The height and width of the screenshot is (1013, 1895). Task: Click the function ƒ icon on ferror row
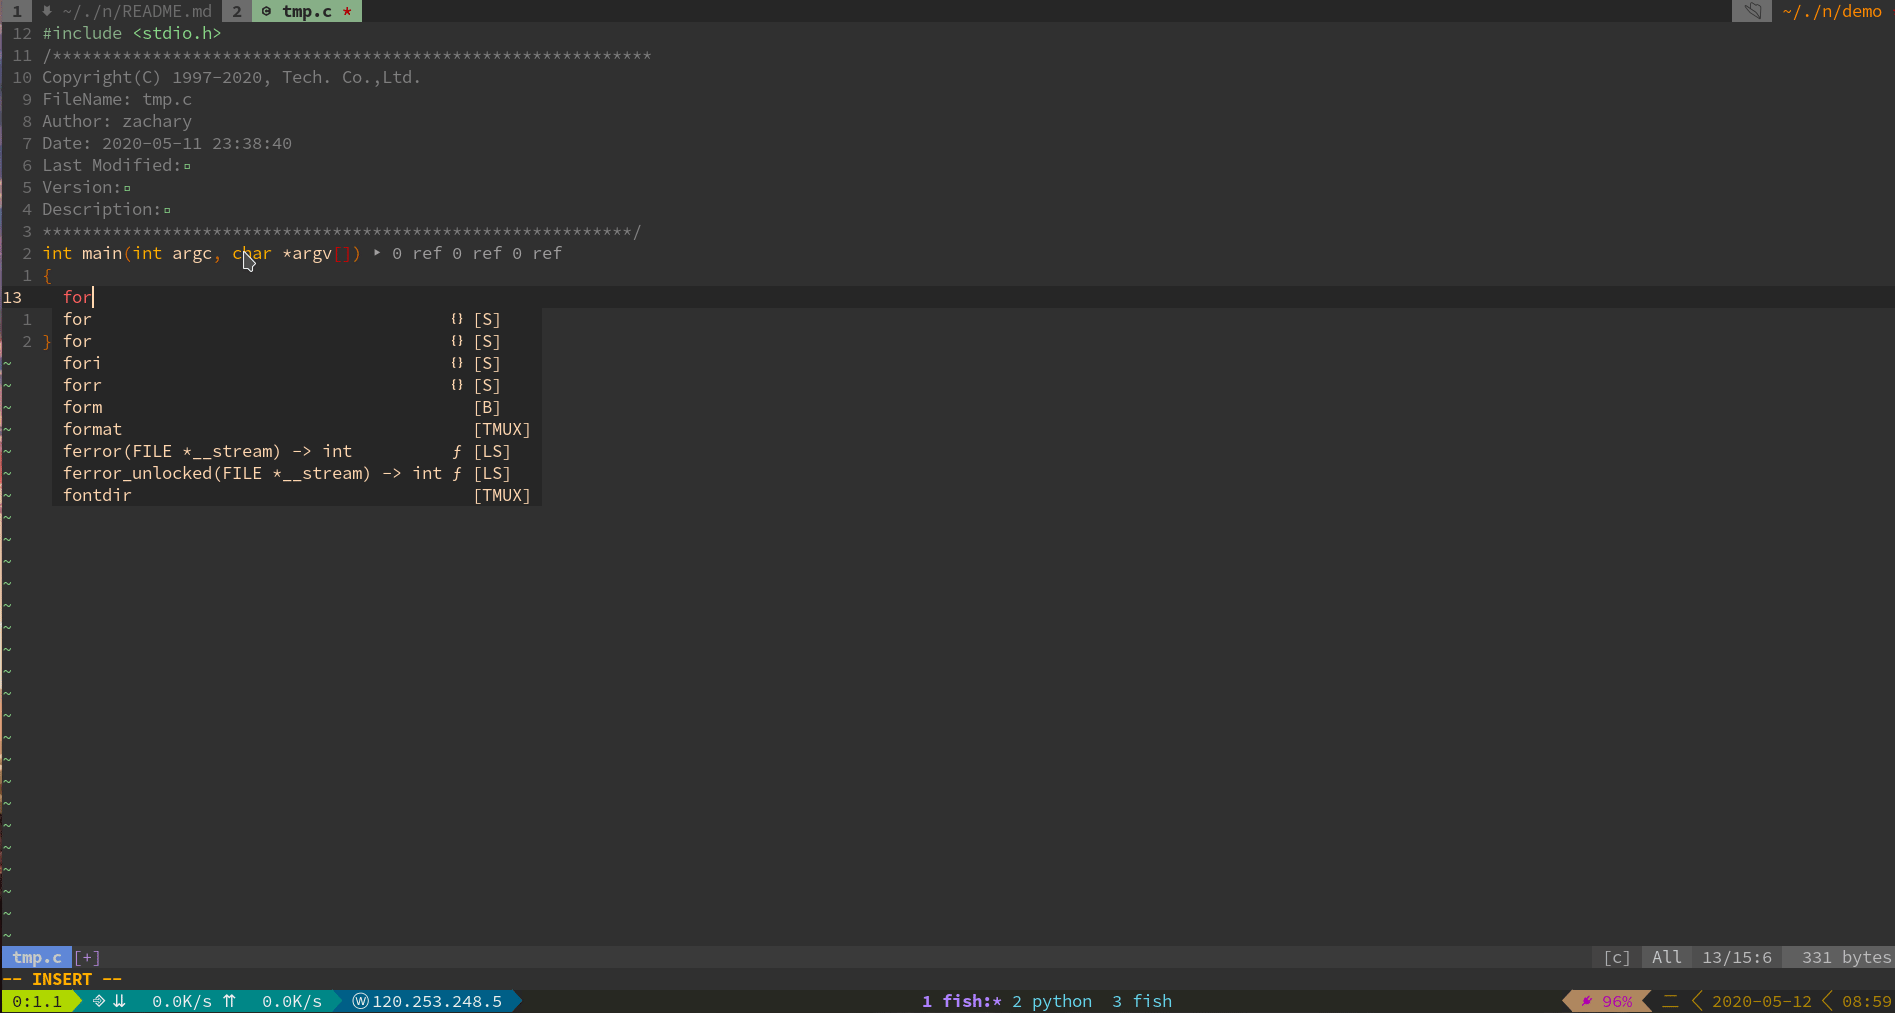tap(457, 451)
